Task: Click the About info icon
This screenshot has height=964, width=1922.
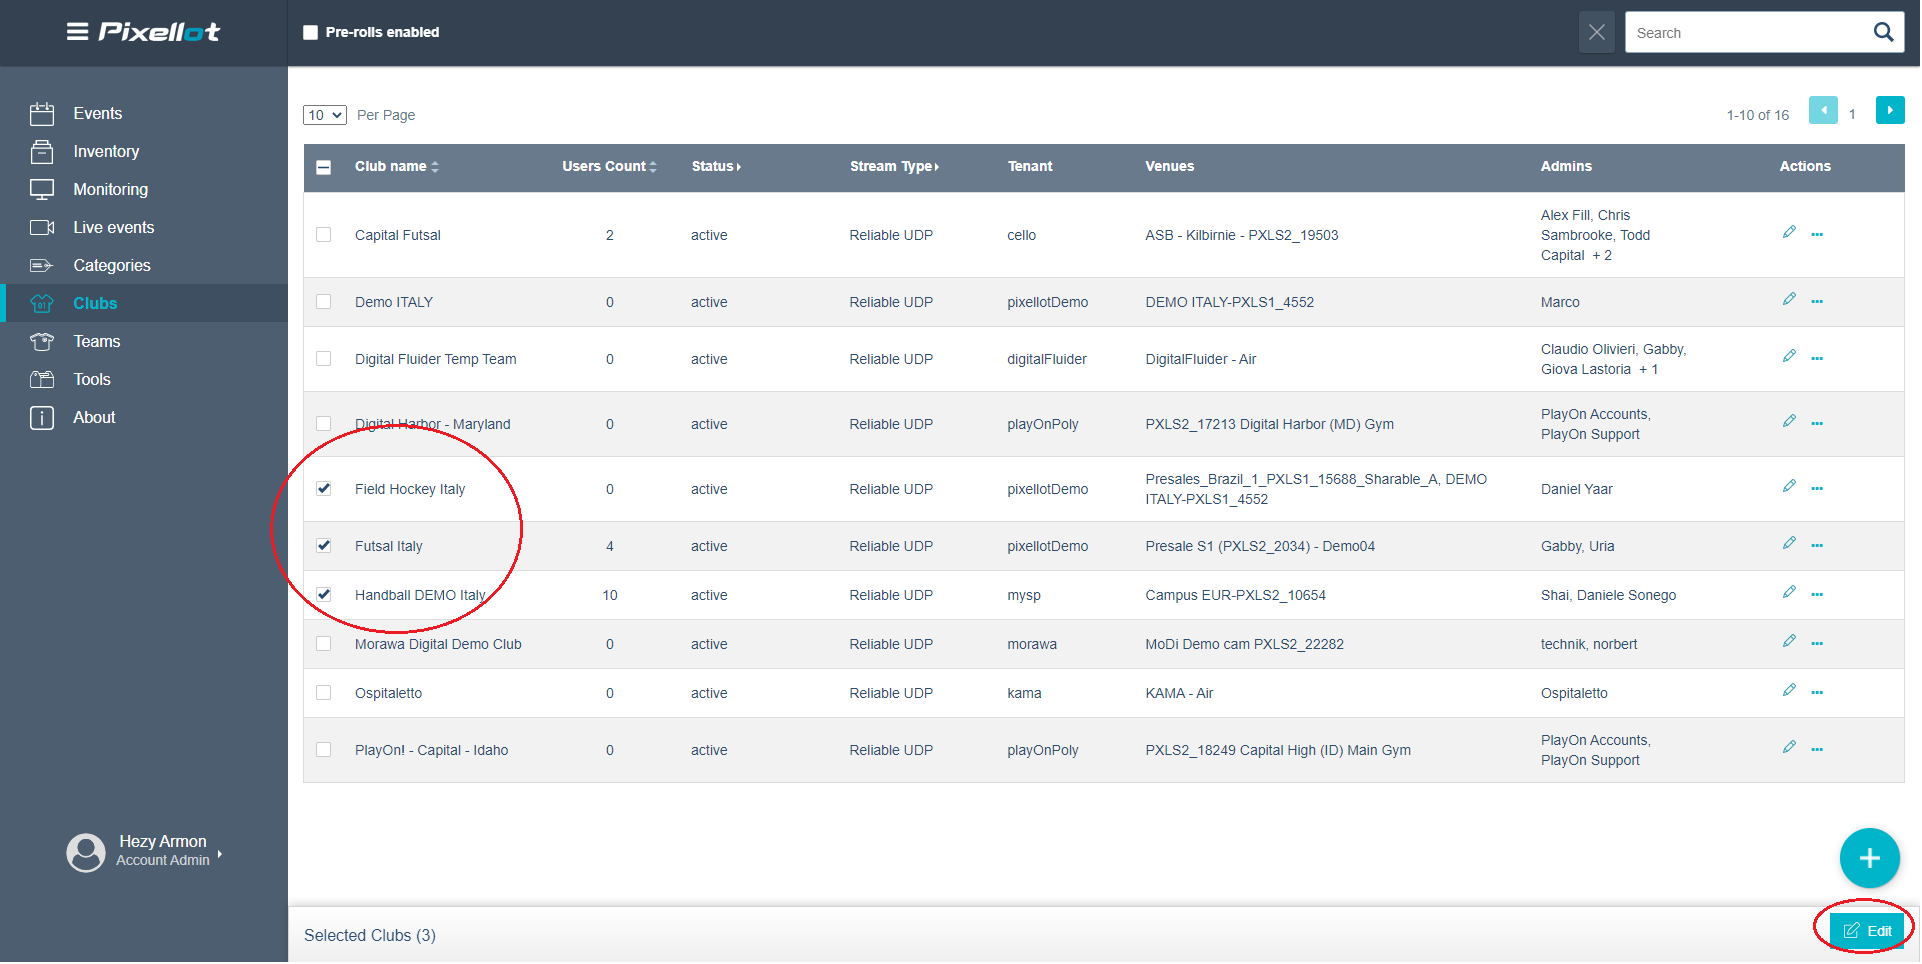Action: 42,418
